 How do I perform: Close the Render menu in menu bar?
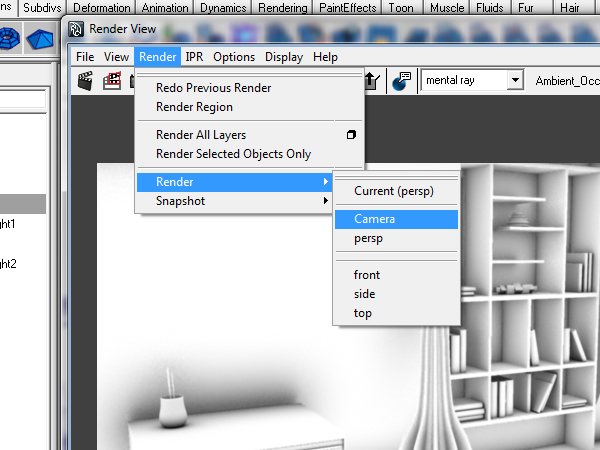pos(158,57)
